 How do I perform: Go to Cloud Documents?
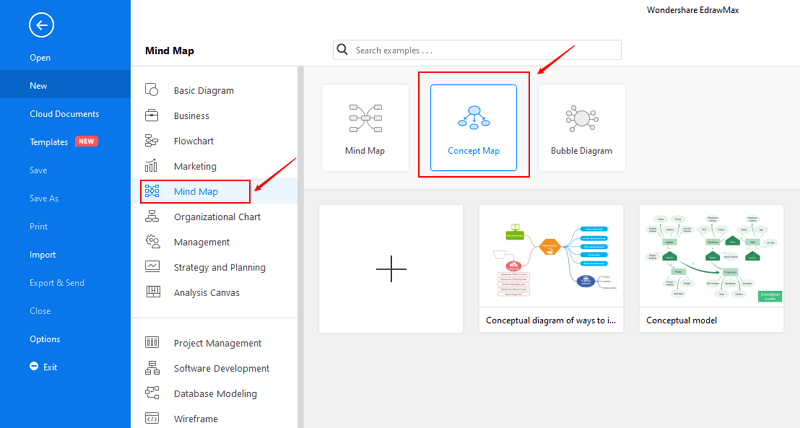pyautogui.click(x=64, y=114)
